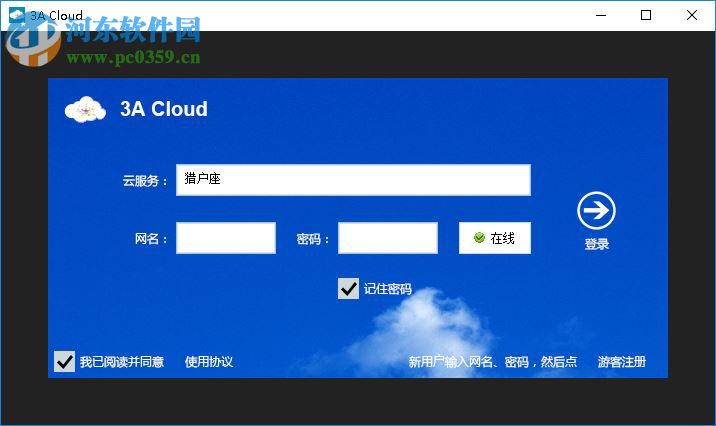Viewport: 716px width, 426px height.
Task: Click the 云服务 field showing 猎户座
Action: [353, 180]
